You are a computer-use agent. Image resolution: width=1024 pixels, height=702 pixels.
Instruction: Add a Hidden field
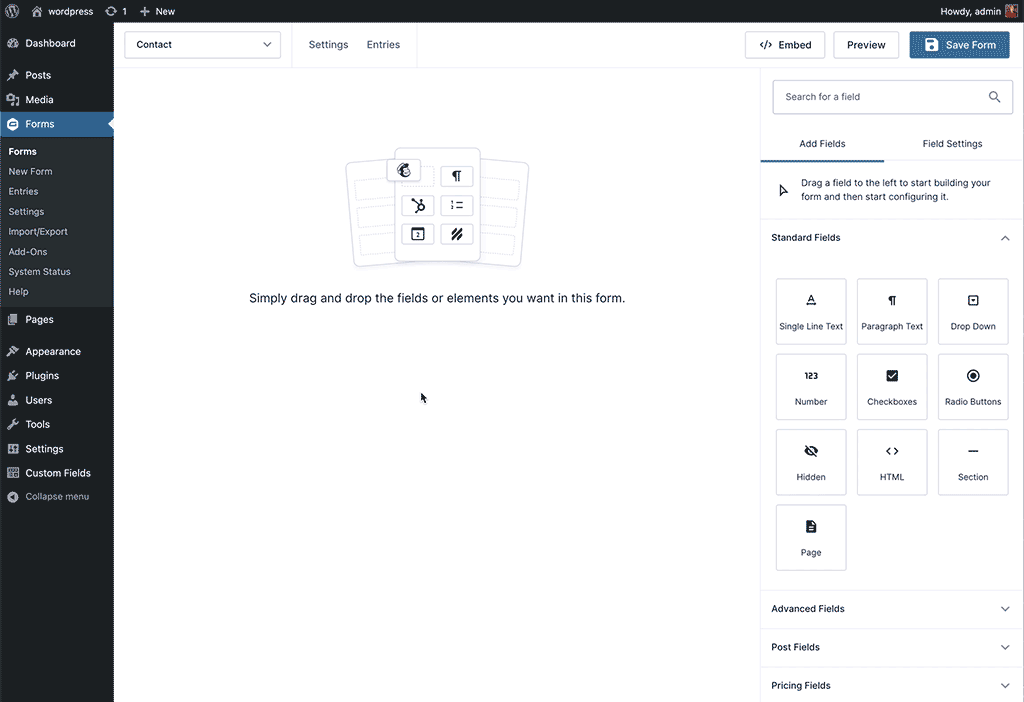(810, 462)
